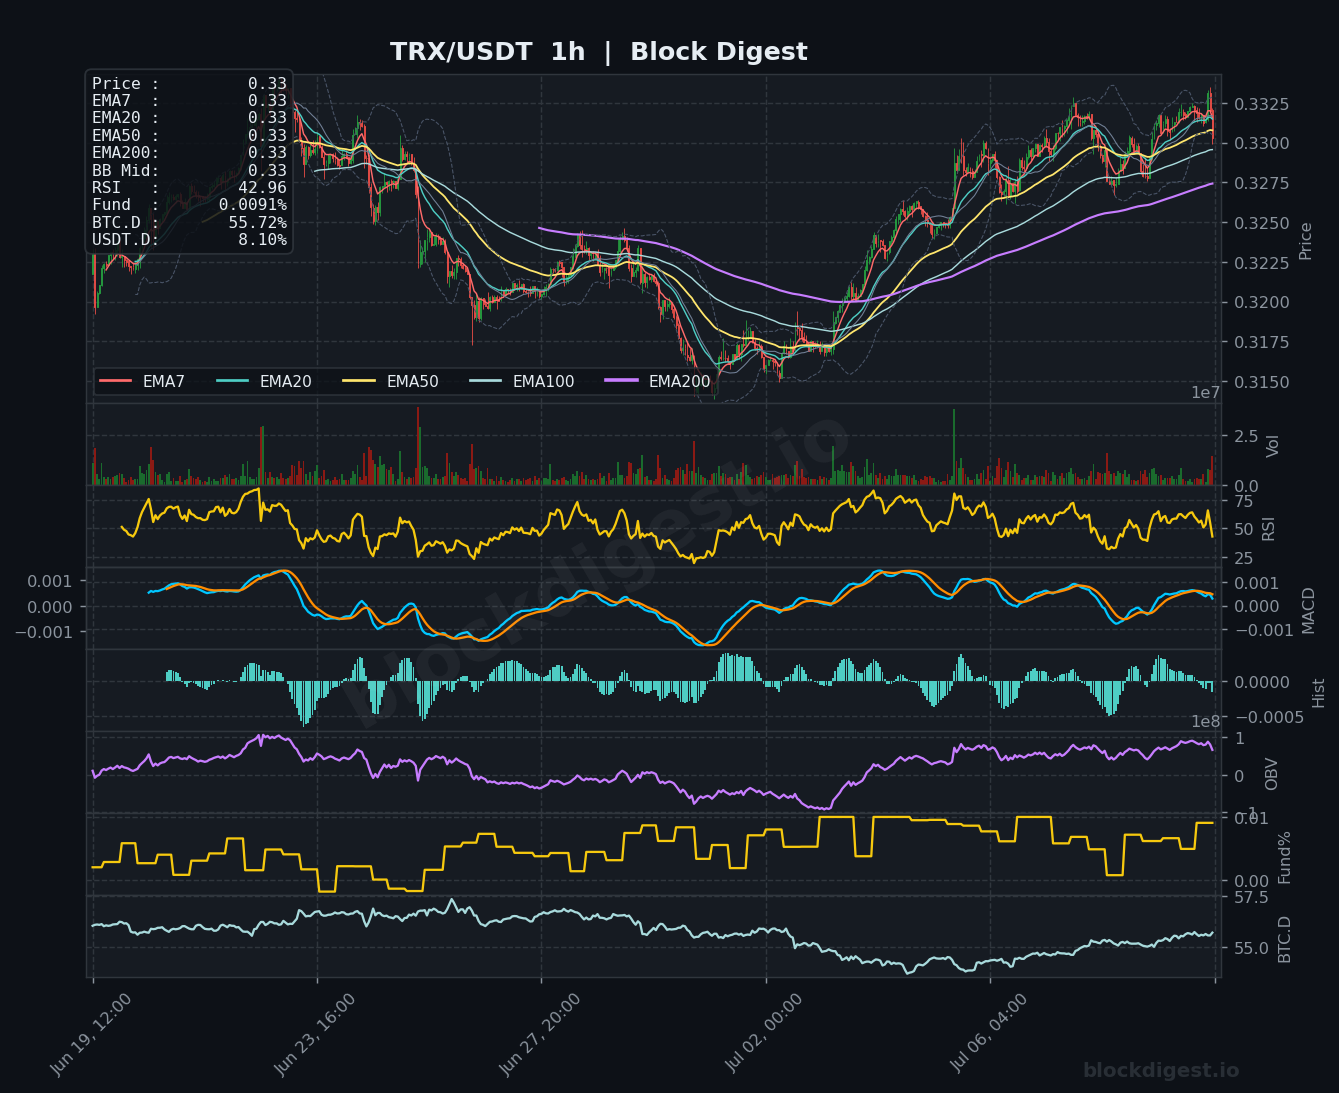Click the blockdigest.io footer text
This screenshot has height=1093, width=1339.
pos(1161,1071)
